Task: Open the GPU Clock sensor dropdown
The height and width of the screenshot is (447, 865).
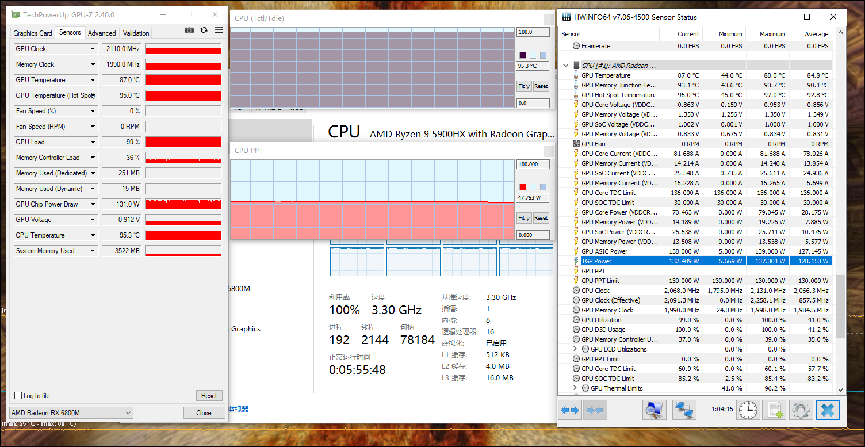Action: pyautogui.click(x=93, y=48)
